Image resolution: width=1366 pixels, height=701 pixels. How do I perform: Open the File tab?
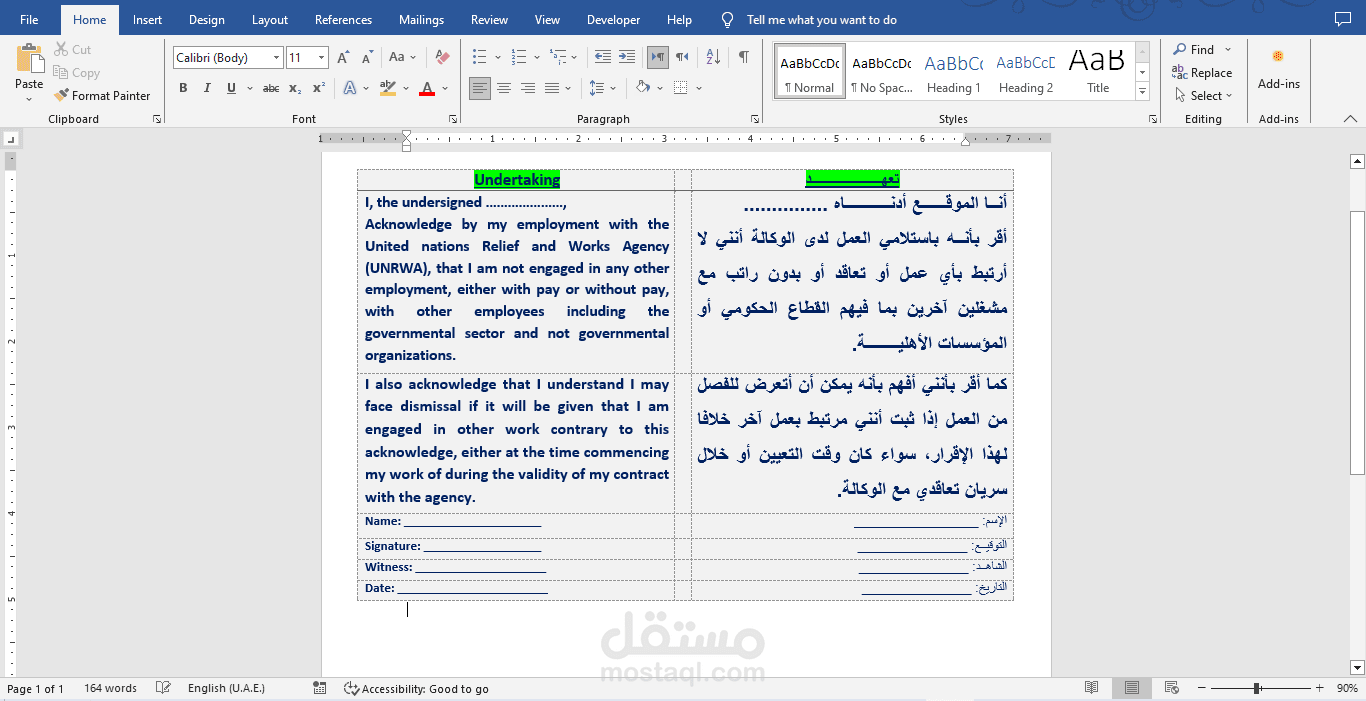pos(29,20)
